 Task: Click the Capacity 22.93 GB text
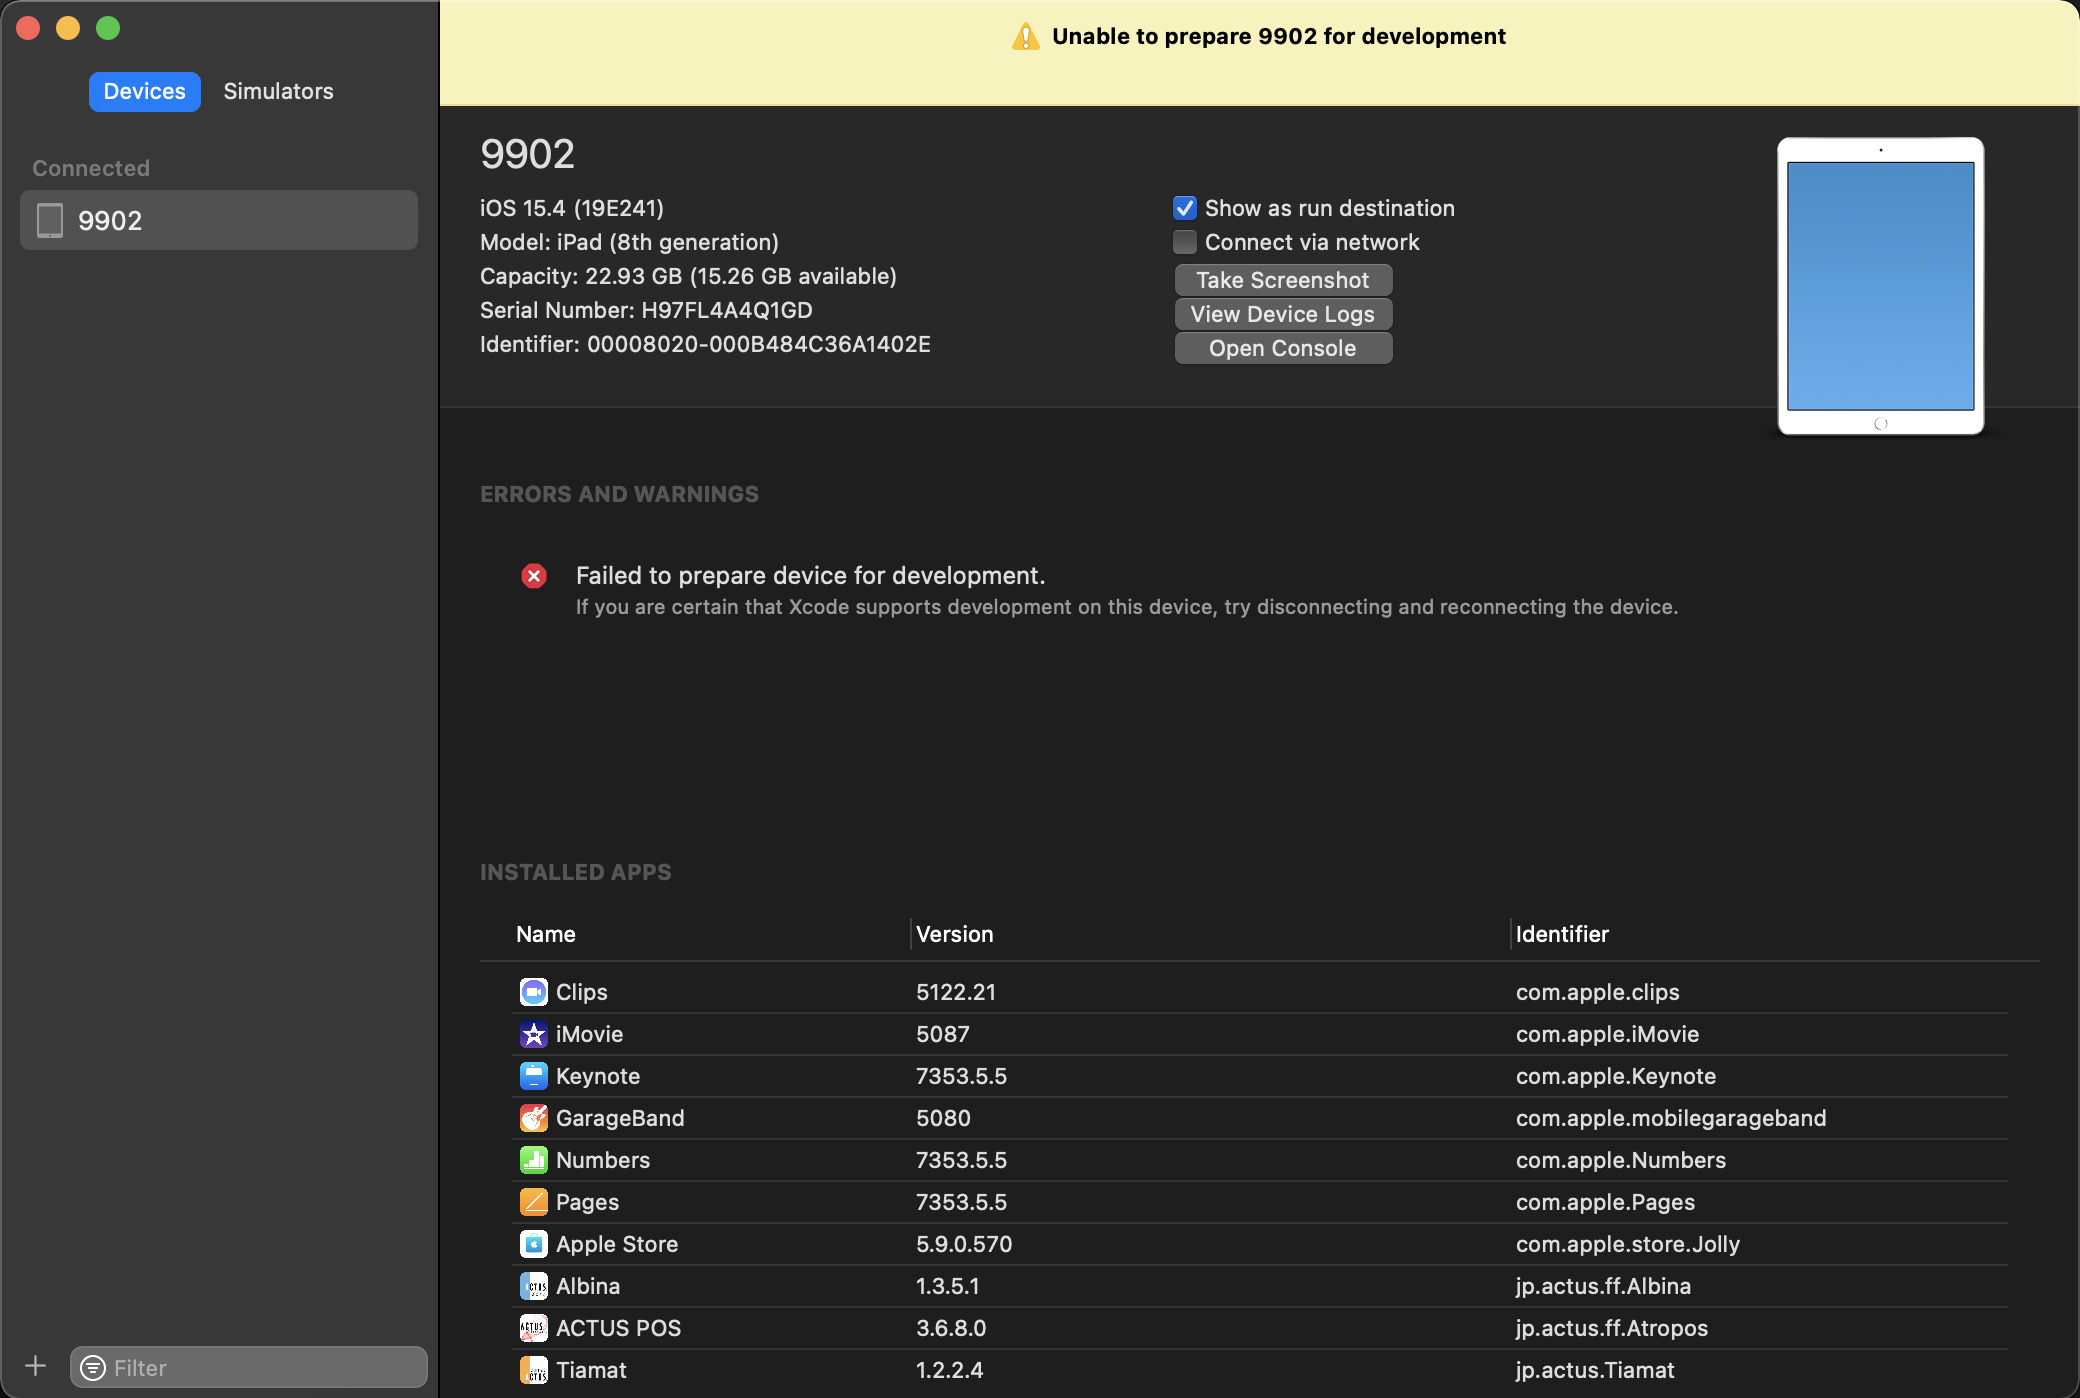click(688, 276)
